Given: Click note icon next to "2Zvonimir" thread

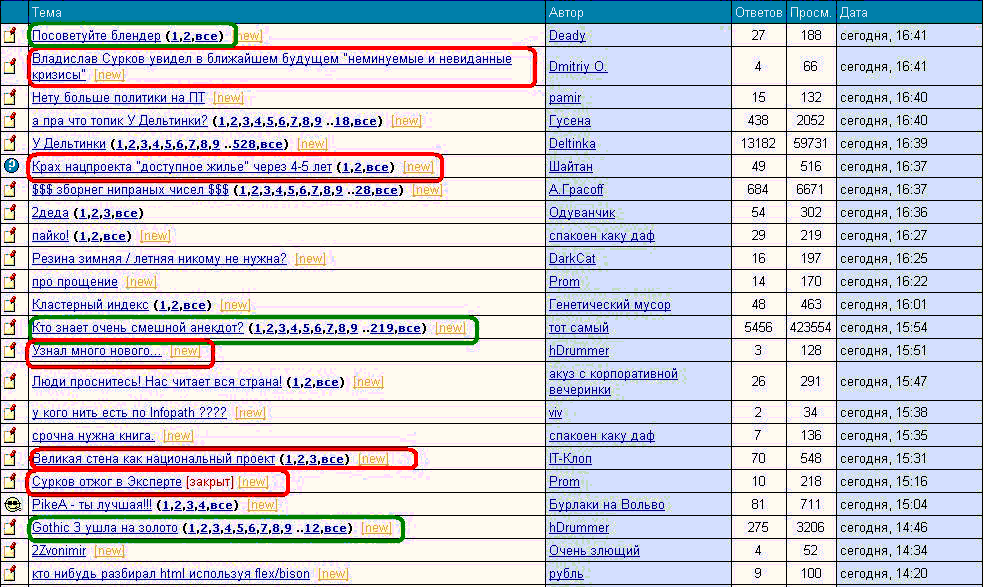Looking at the screenshot, I should 11,551.
